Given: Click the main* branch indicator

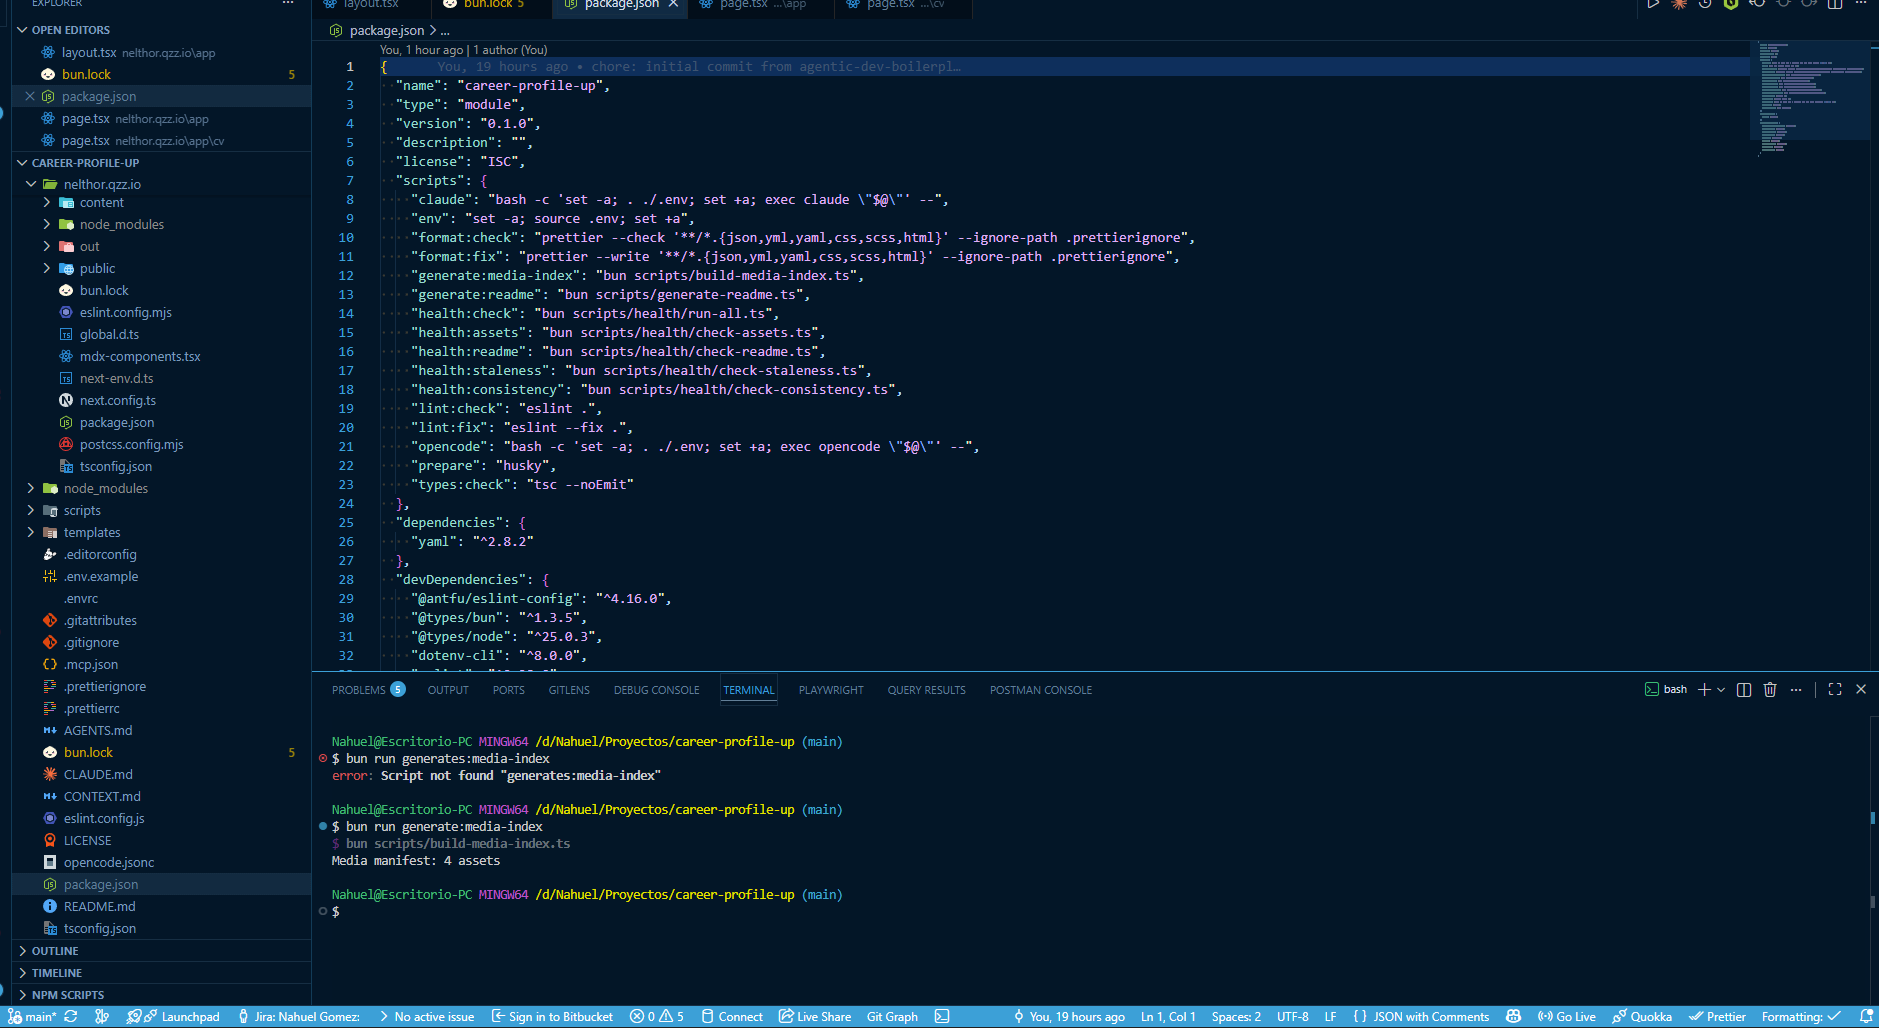Looking at the screenshot, I should [x=33, y=1017].
